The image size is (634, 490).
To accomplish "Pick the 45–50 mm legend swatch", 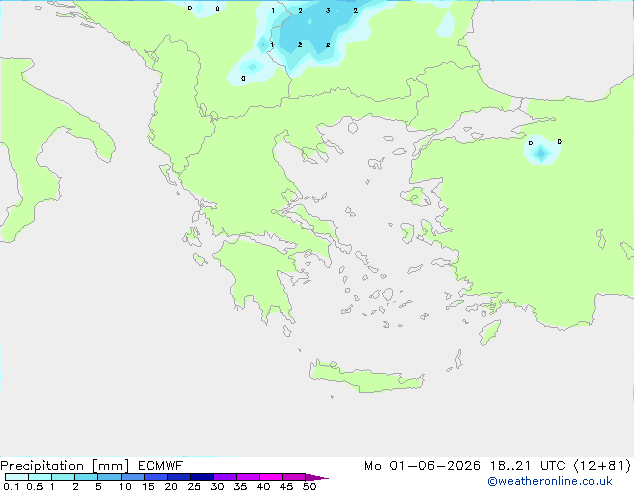I will pos(294,477).
